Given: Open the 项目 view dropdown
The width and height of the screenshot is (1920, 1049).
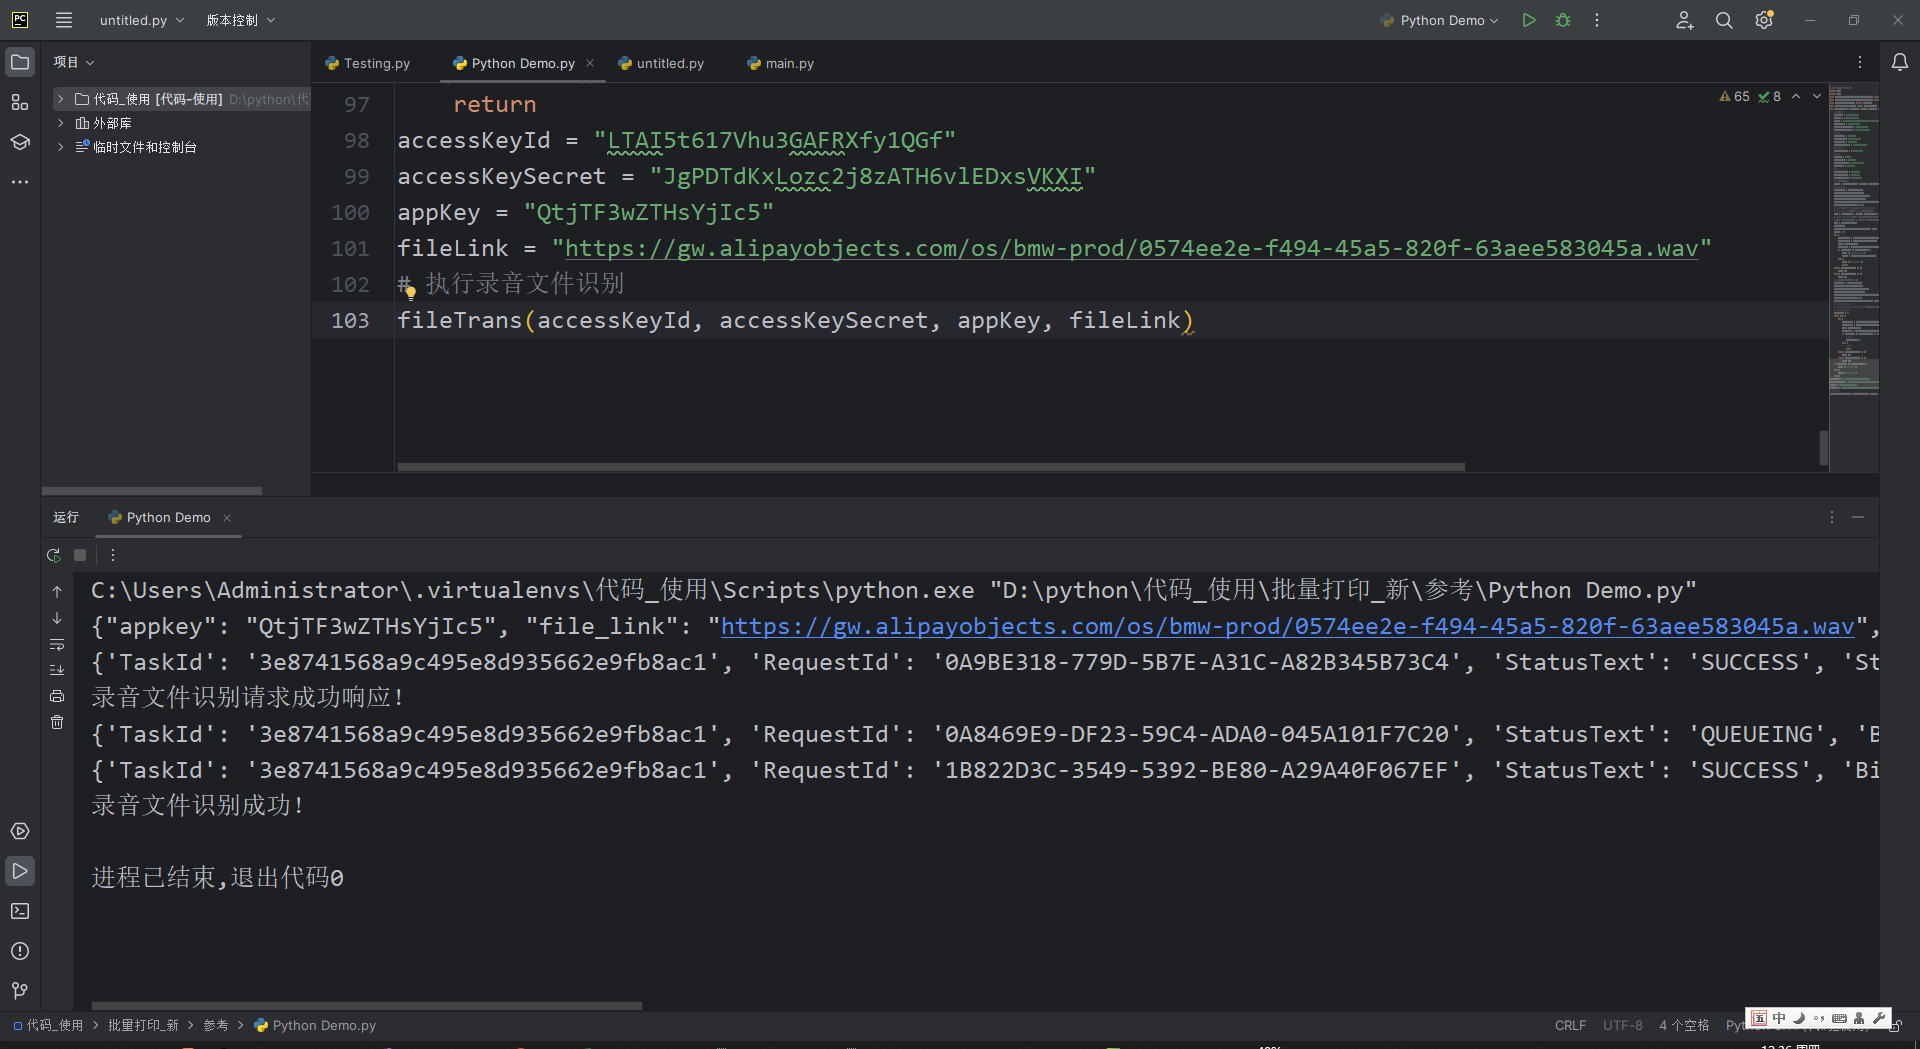Looking at the screenshot, I should point(73,62).
